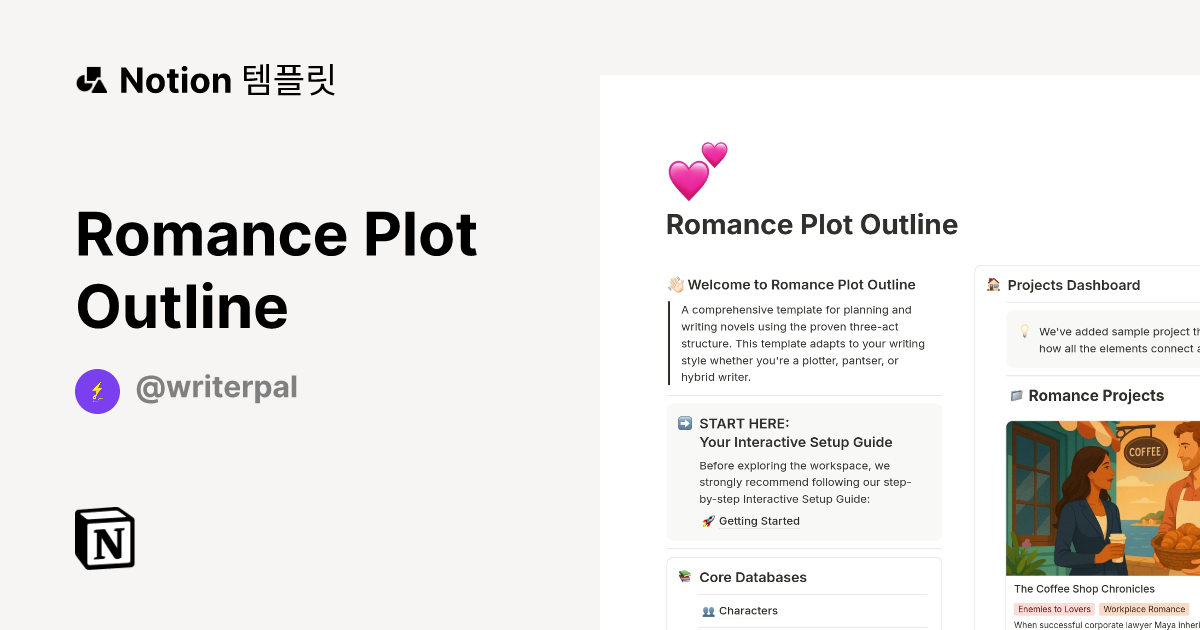Select the Enemies to Lovers tag
The image size is (1200, 630).
(x=1054, y=608)
